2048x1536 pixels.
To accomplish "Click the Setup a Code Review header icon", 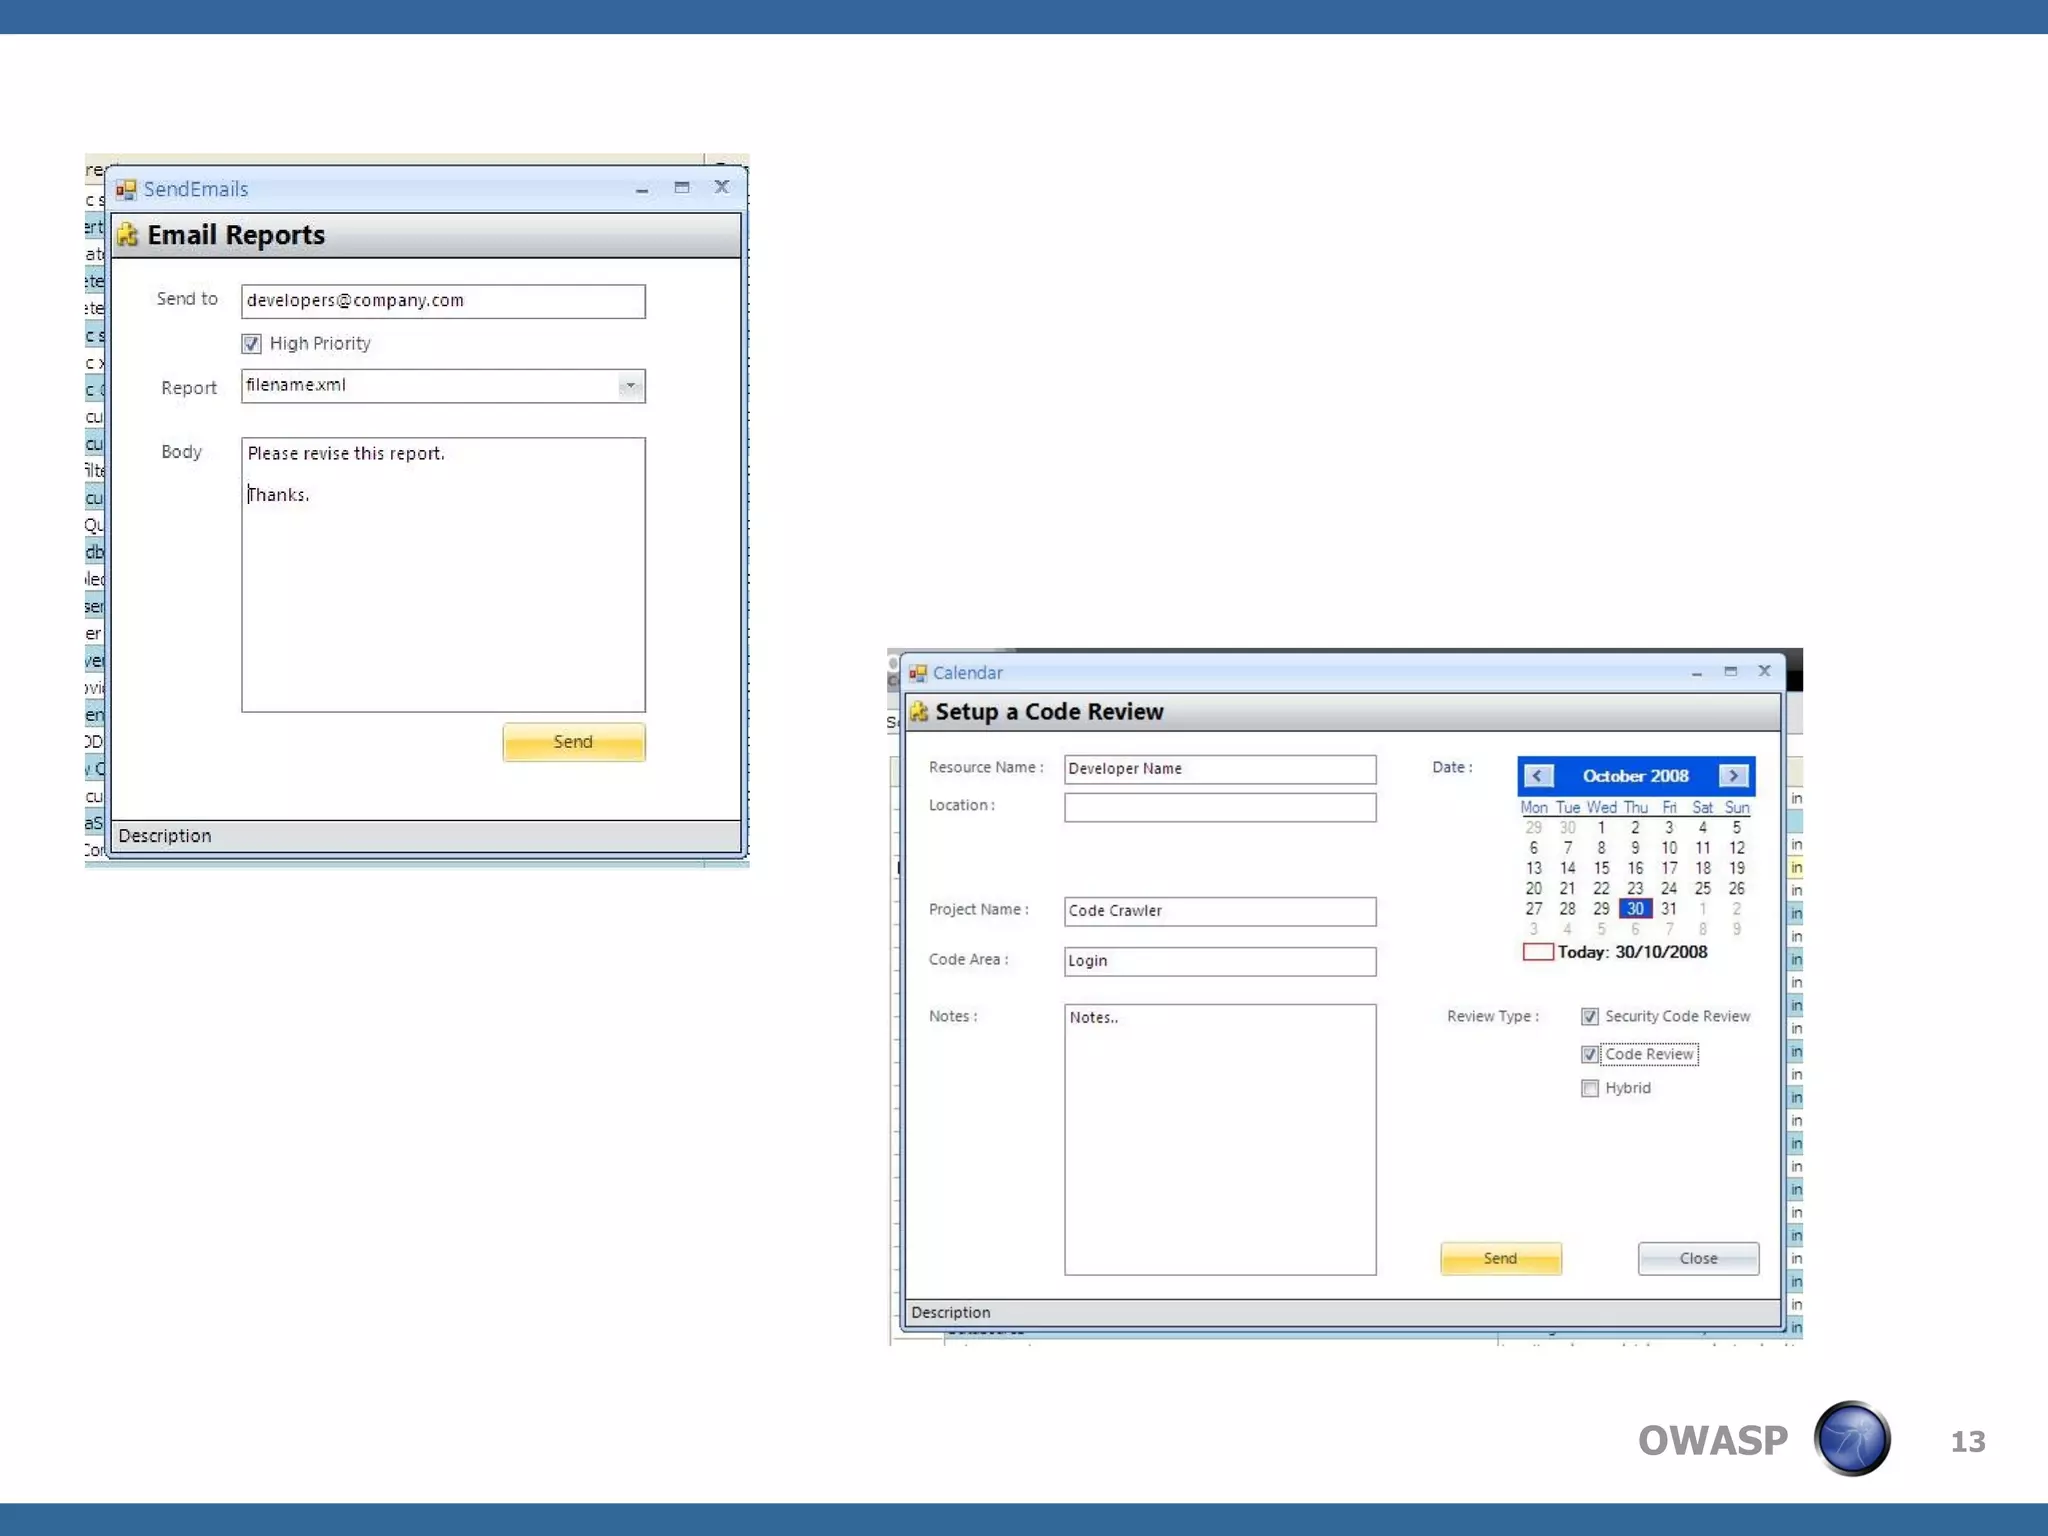I will point(919,712).
